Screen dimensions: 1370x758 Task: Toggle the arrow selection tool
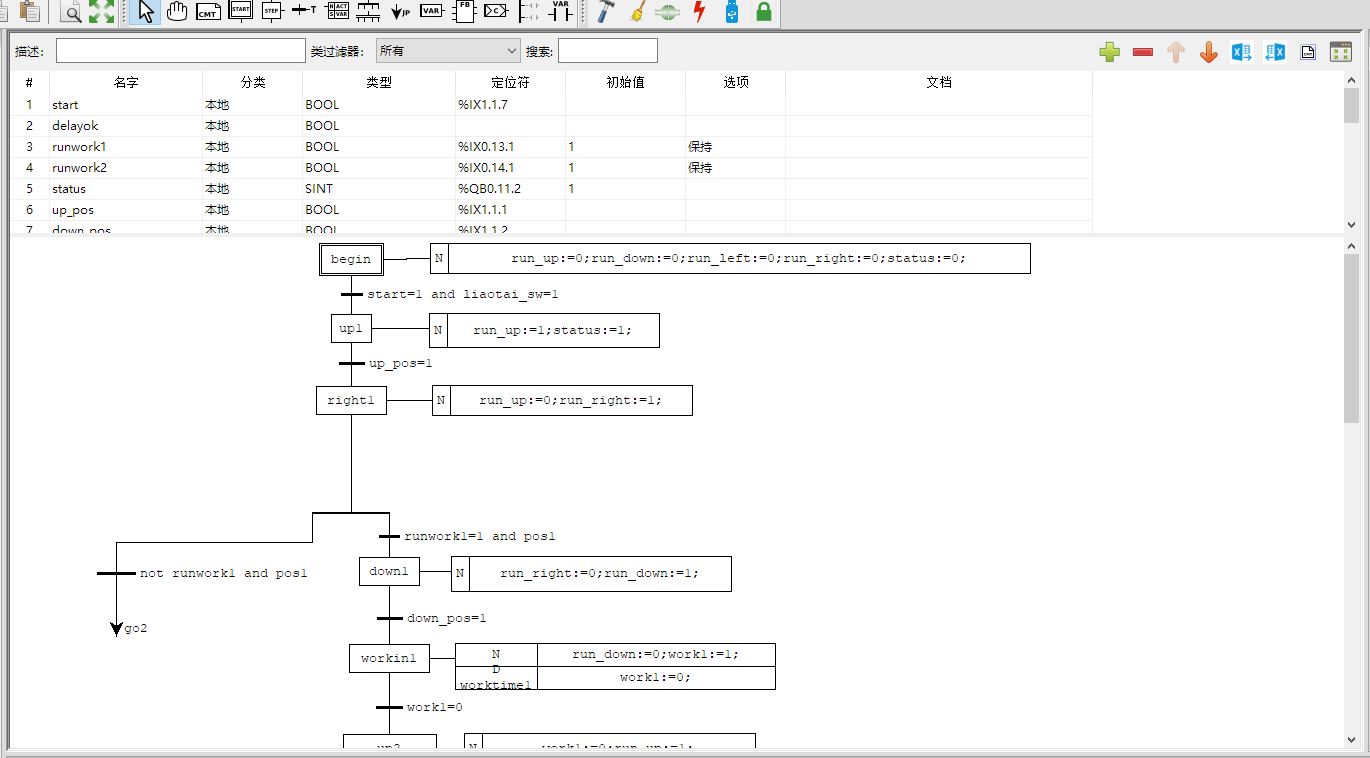tap(145, 12)
